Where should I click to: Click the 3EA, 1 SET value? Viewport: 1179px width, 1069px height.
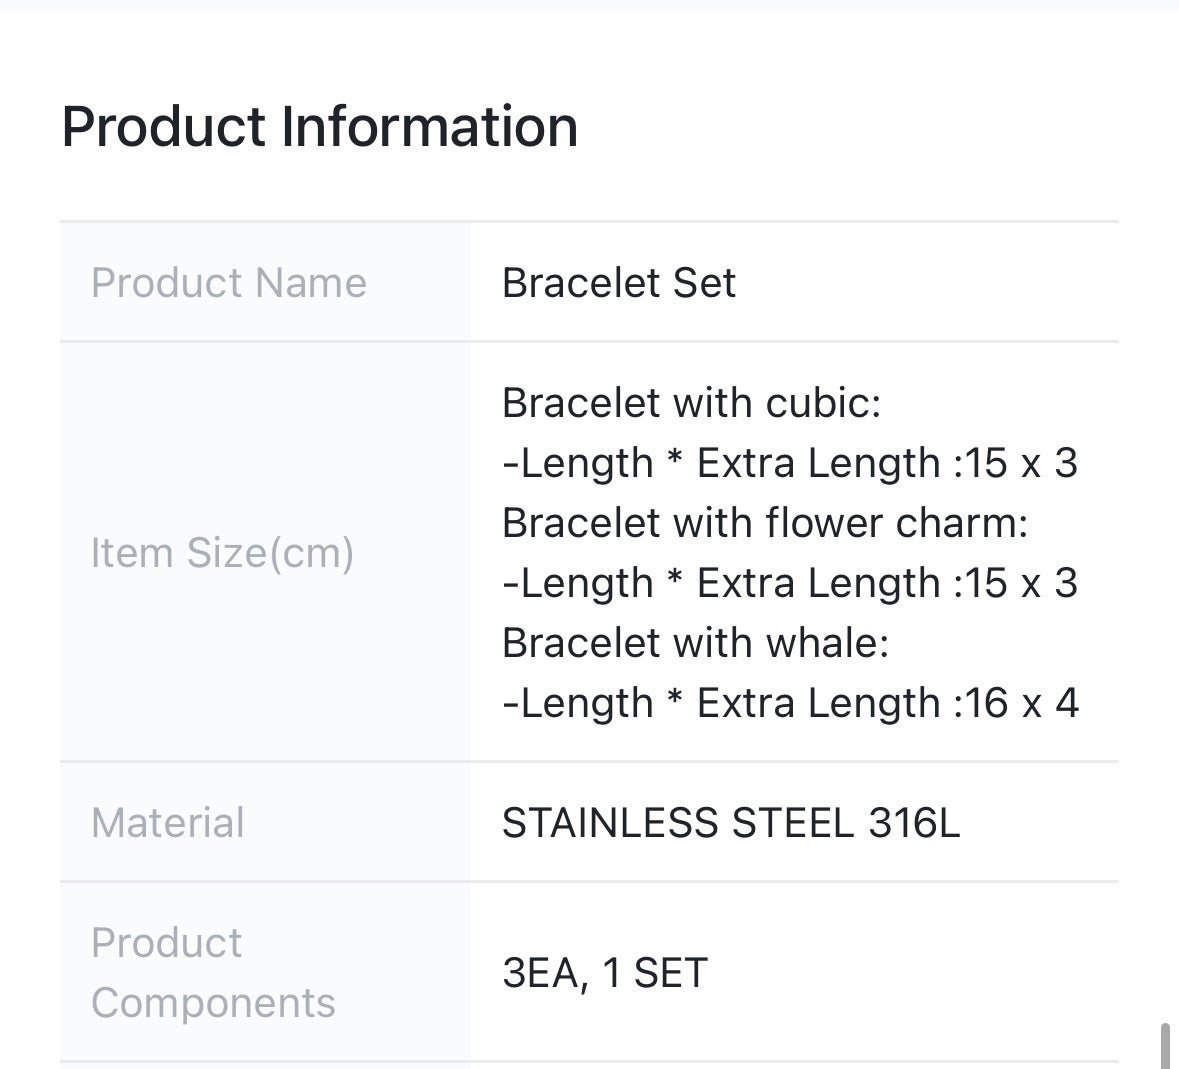(x=605, y=973)
